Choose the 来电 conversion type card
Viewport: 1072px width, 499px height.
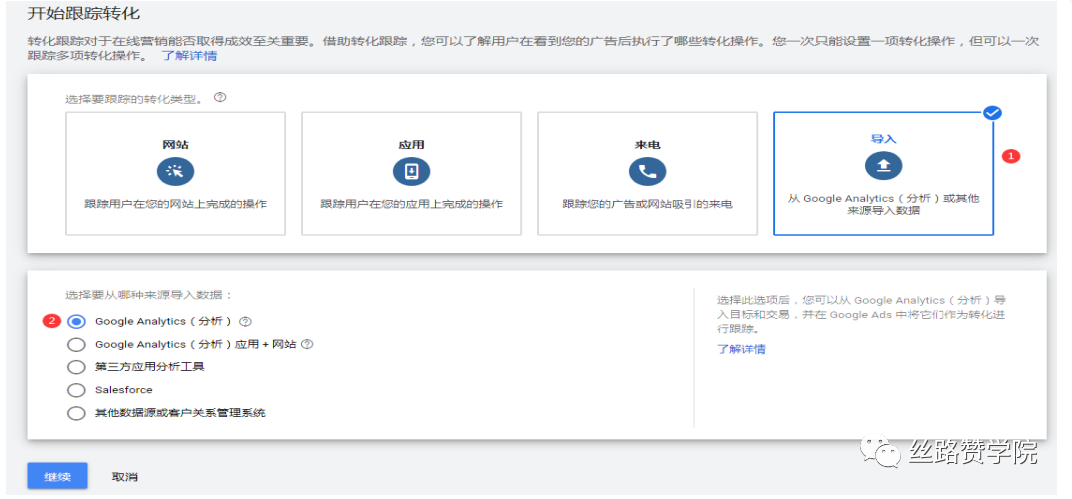tap(647, 174)
